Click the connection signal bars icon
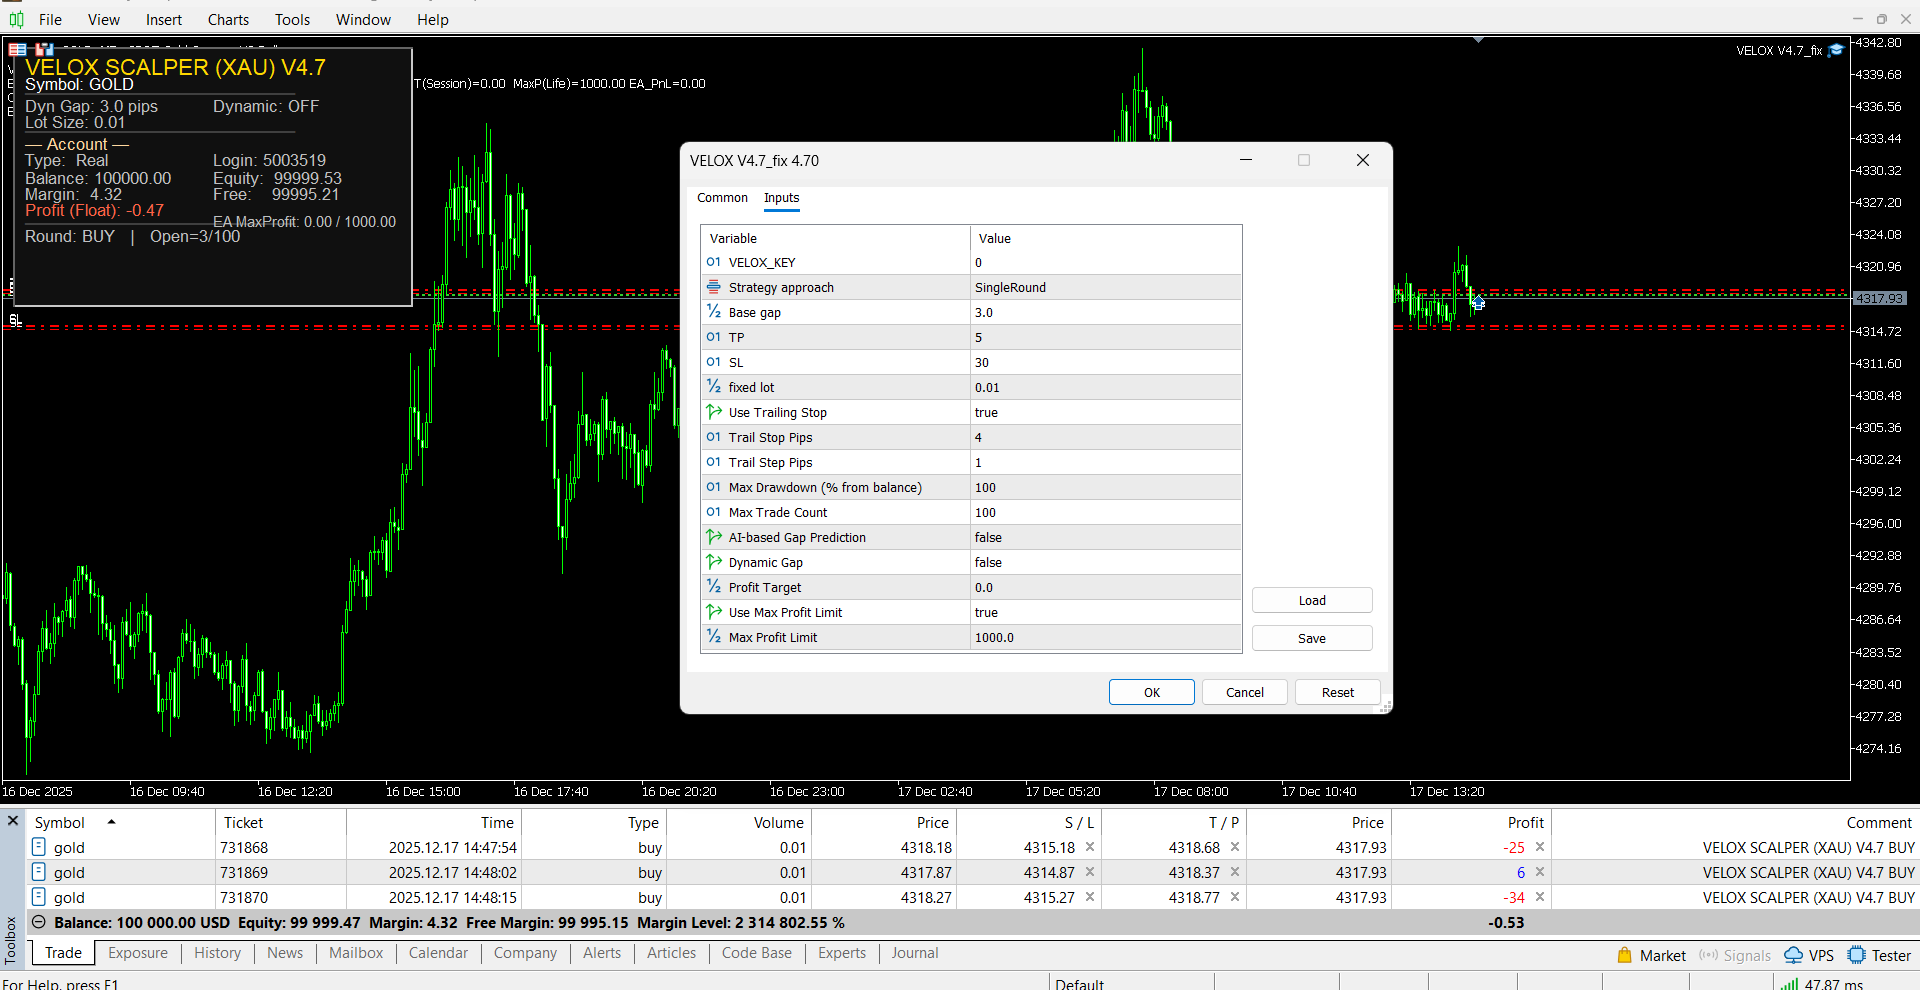The height and width of the screenshot is (990, 1920). tap(1789, 984)
